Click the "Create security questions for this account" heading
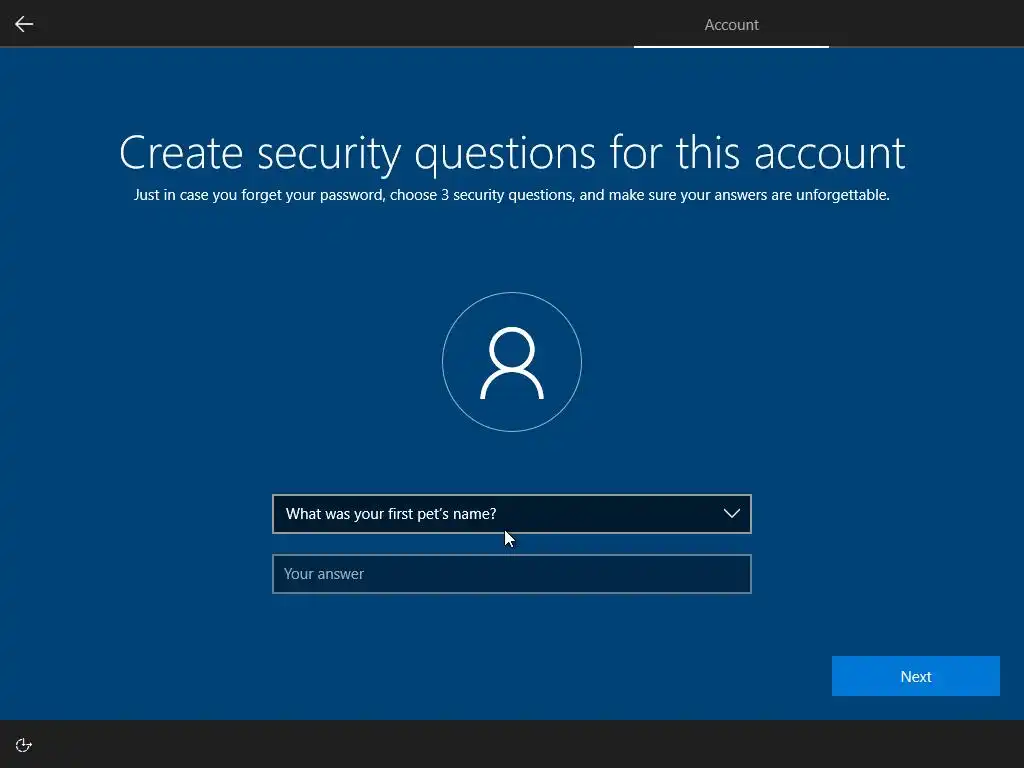This screenshot has width=1024, height=768. click(x=512, y=153)
